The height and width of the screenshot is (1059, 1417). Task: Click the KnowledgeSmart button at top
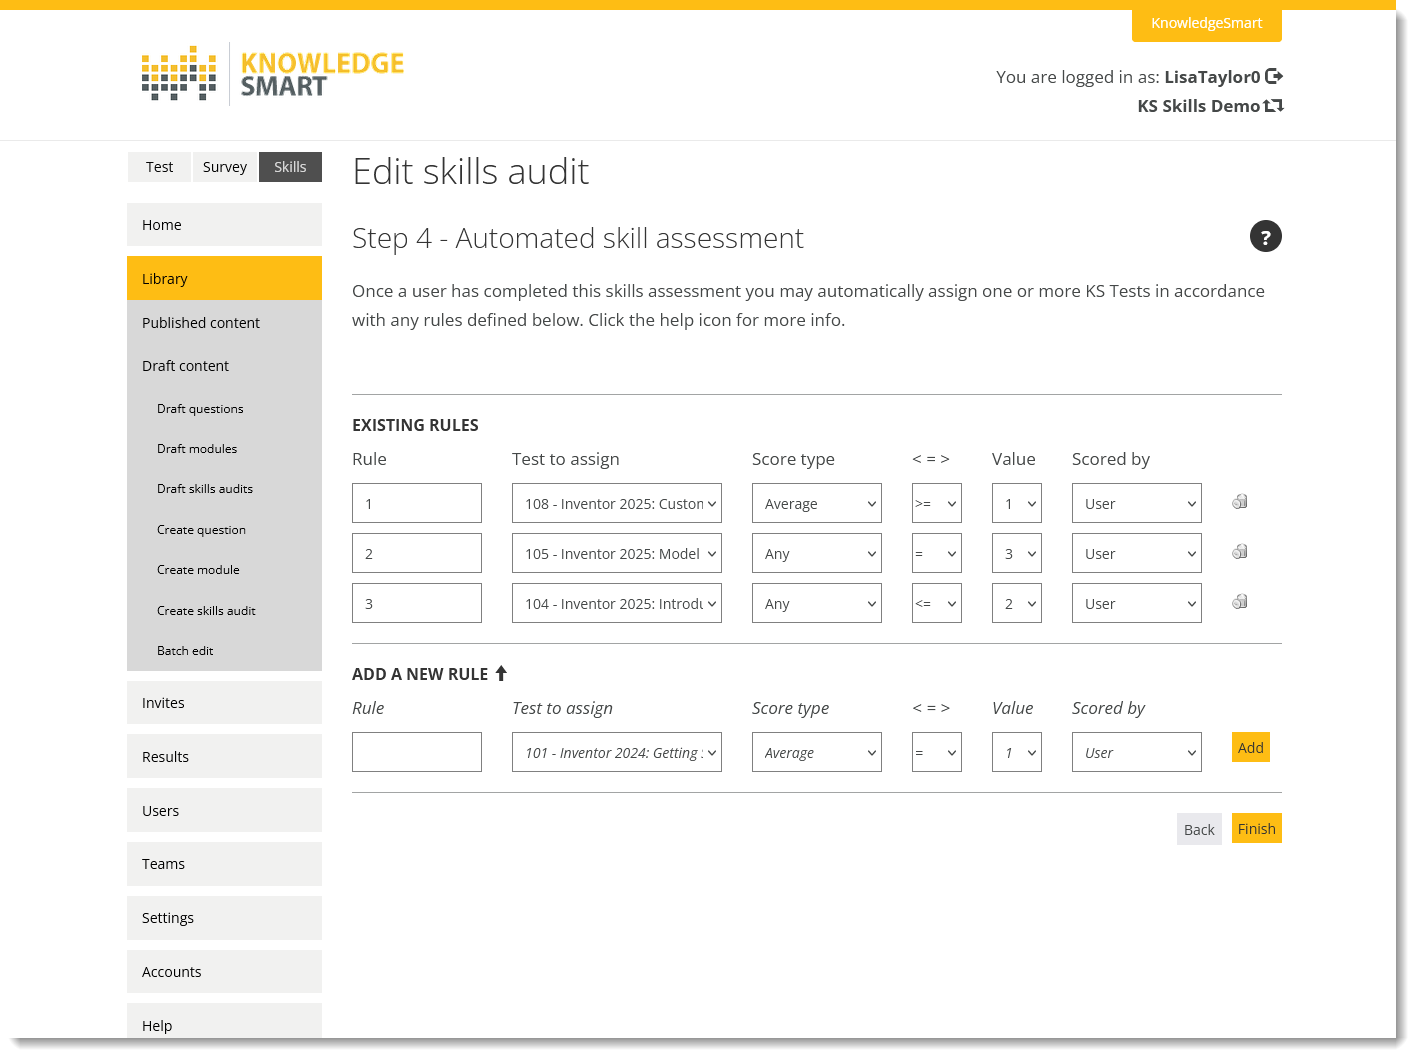pyautogui.click(x=1206, y=23)
